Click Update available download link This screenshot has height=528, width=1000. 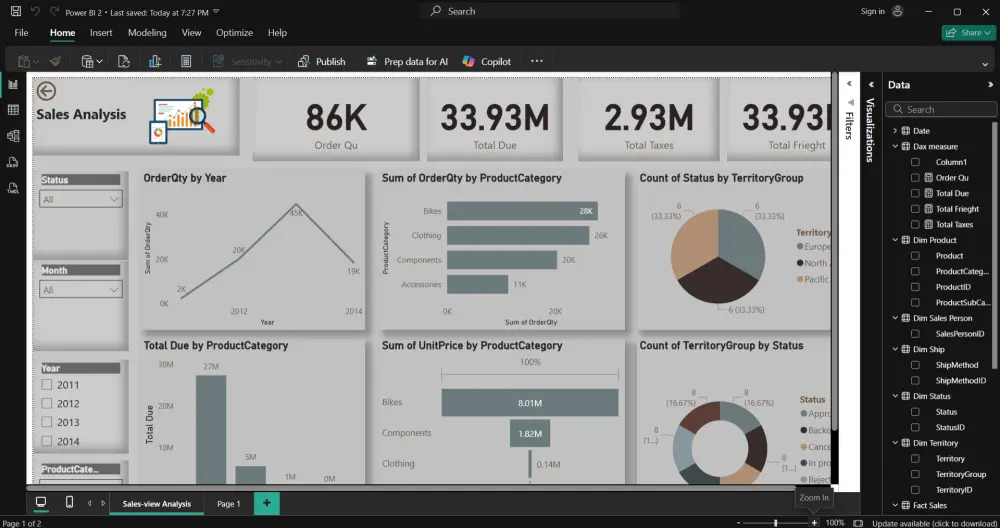tap(934, 524)
